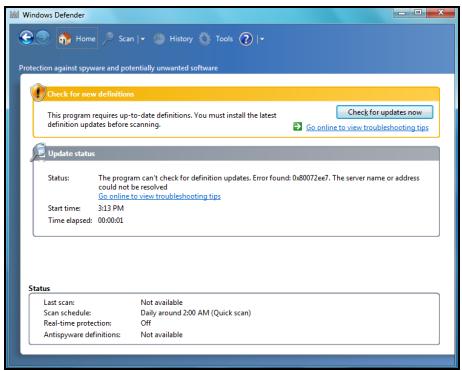
Task: Open the Tools menu item
Action: point(224,39)
